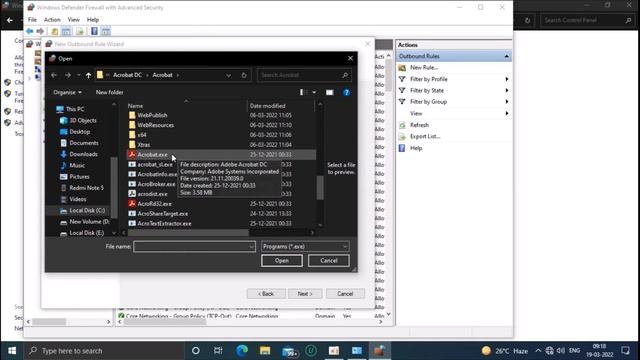This screenshot has width=640, height=360.
Task: Sort files by Date modified column
Action: pos(267,106)
